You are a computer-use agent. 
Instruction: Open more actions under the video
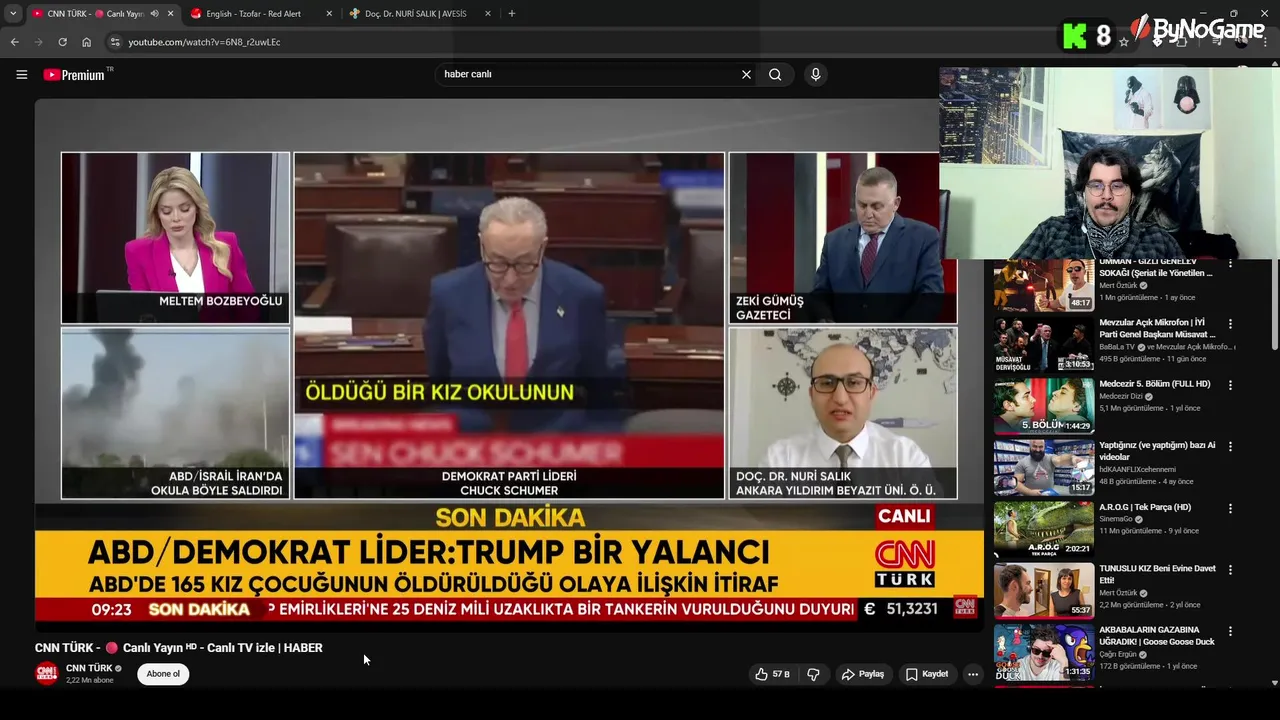point(973,674)
